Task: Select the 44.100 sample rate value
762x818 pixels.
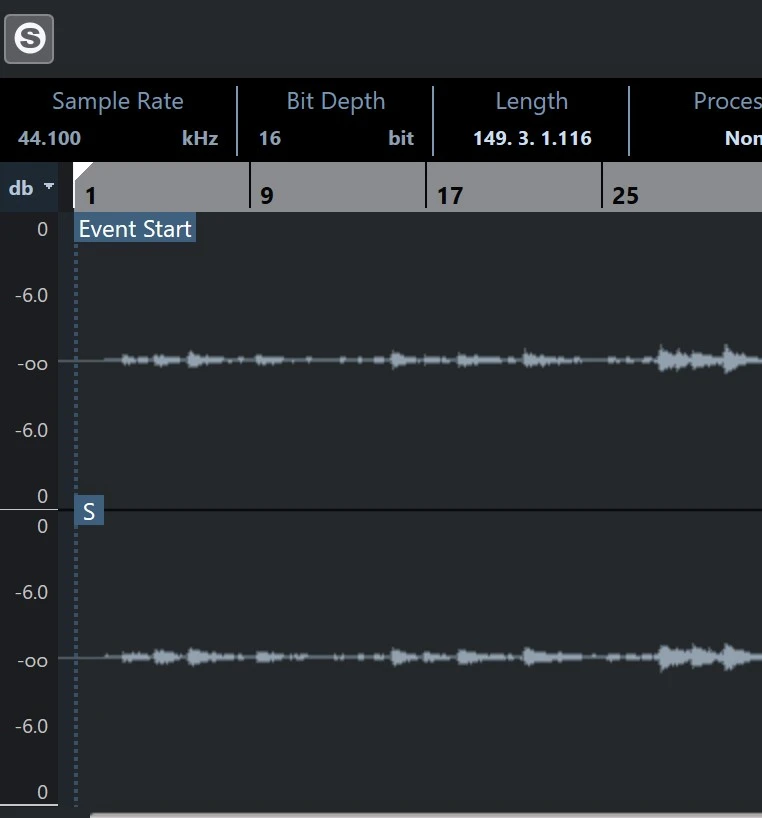Action: tap(50, 138)
